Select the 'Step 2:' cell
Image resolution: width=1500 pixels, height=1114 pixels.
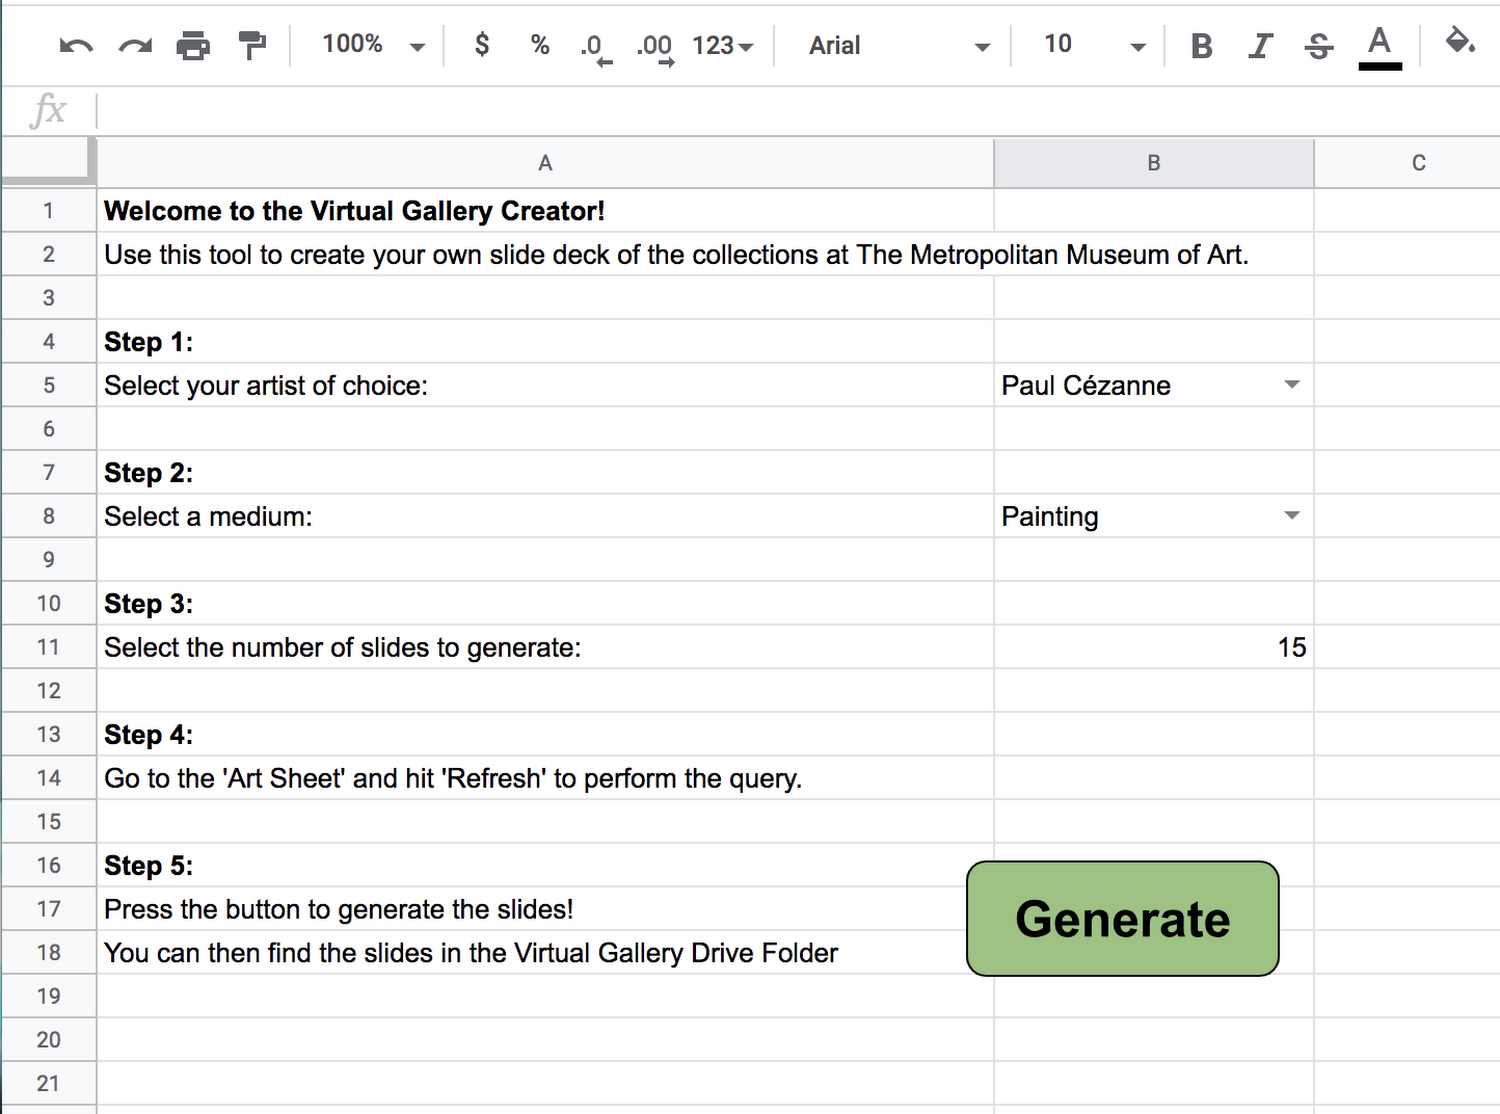545,472
